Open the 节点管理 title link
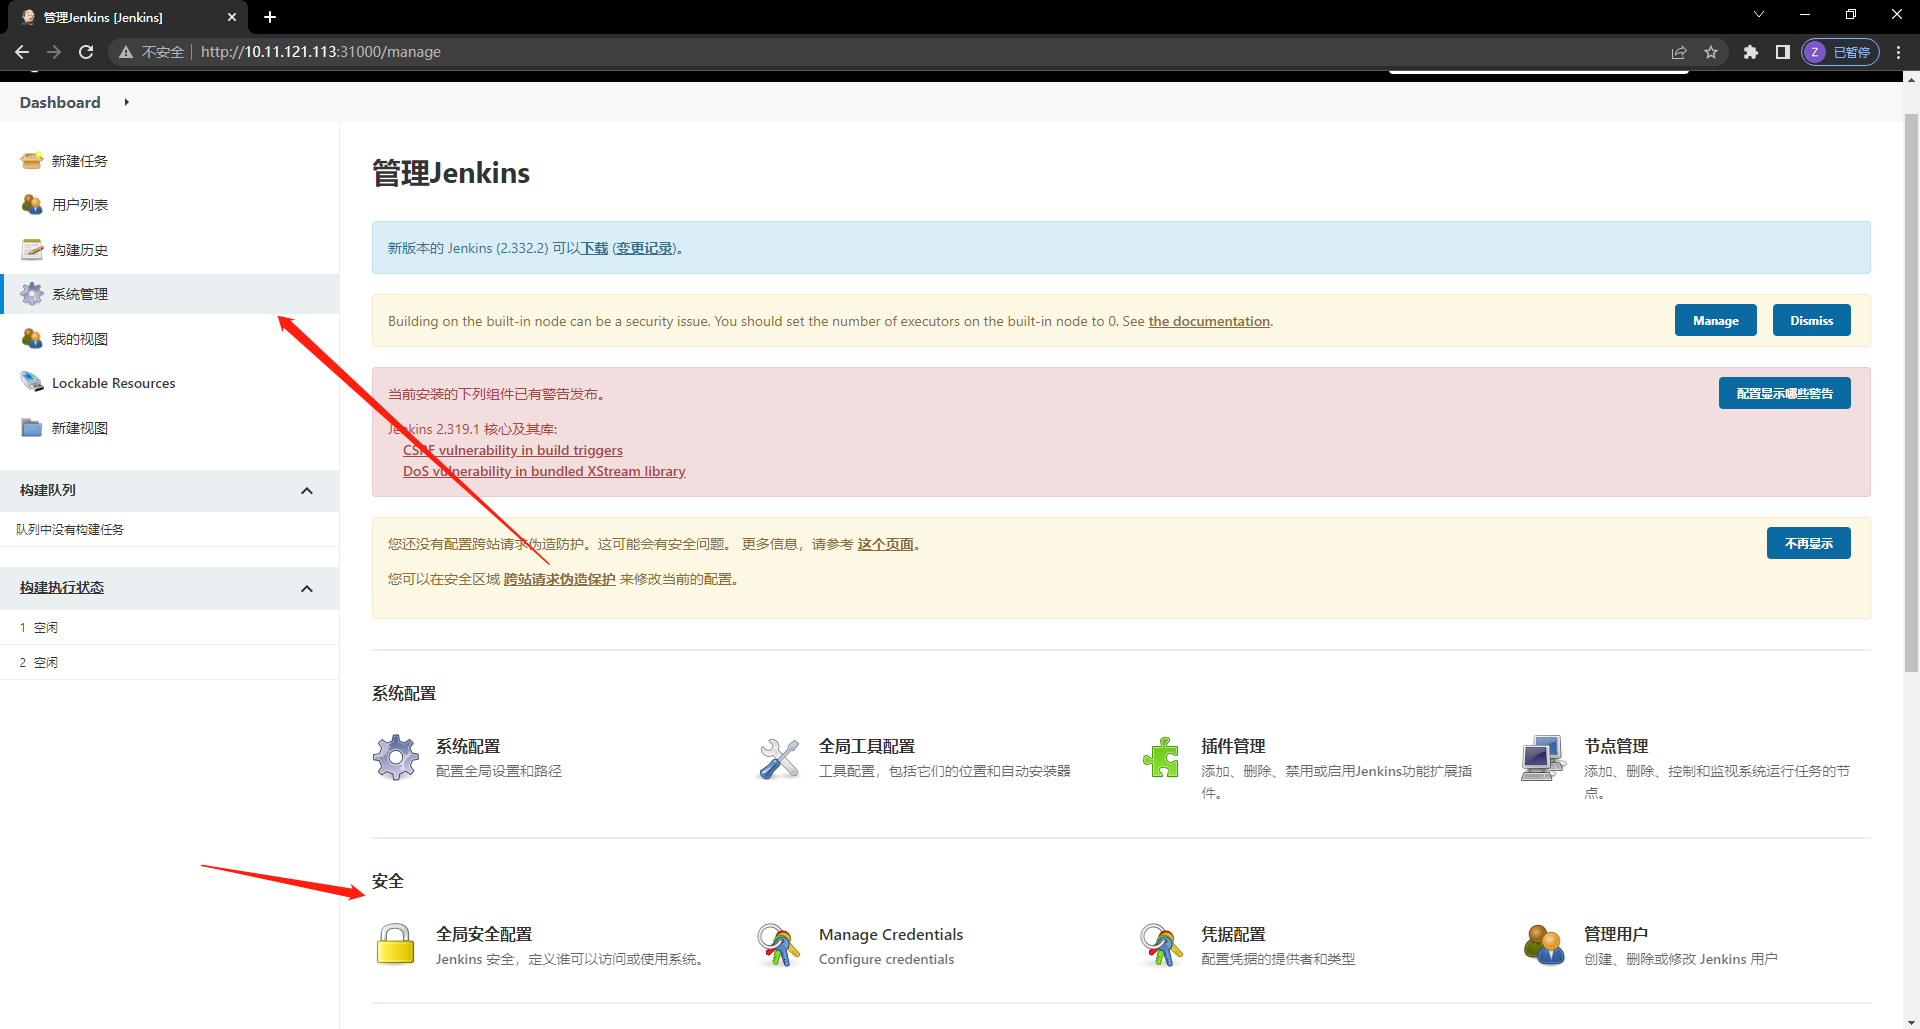1920x1029 pixels. 1615,746
